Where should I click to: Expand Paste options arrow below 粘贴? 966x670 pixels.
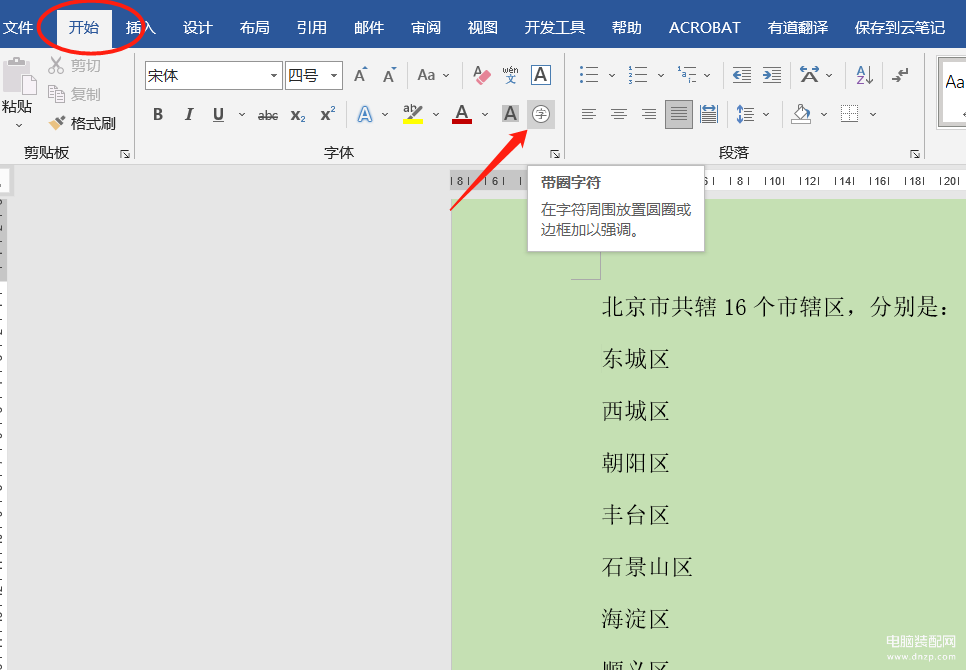(x=18, y=126)
